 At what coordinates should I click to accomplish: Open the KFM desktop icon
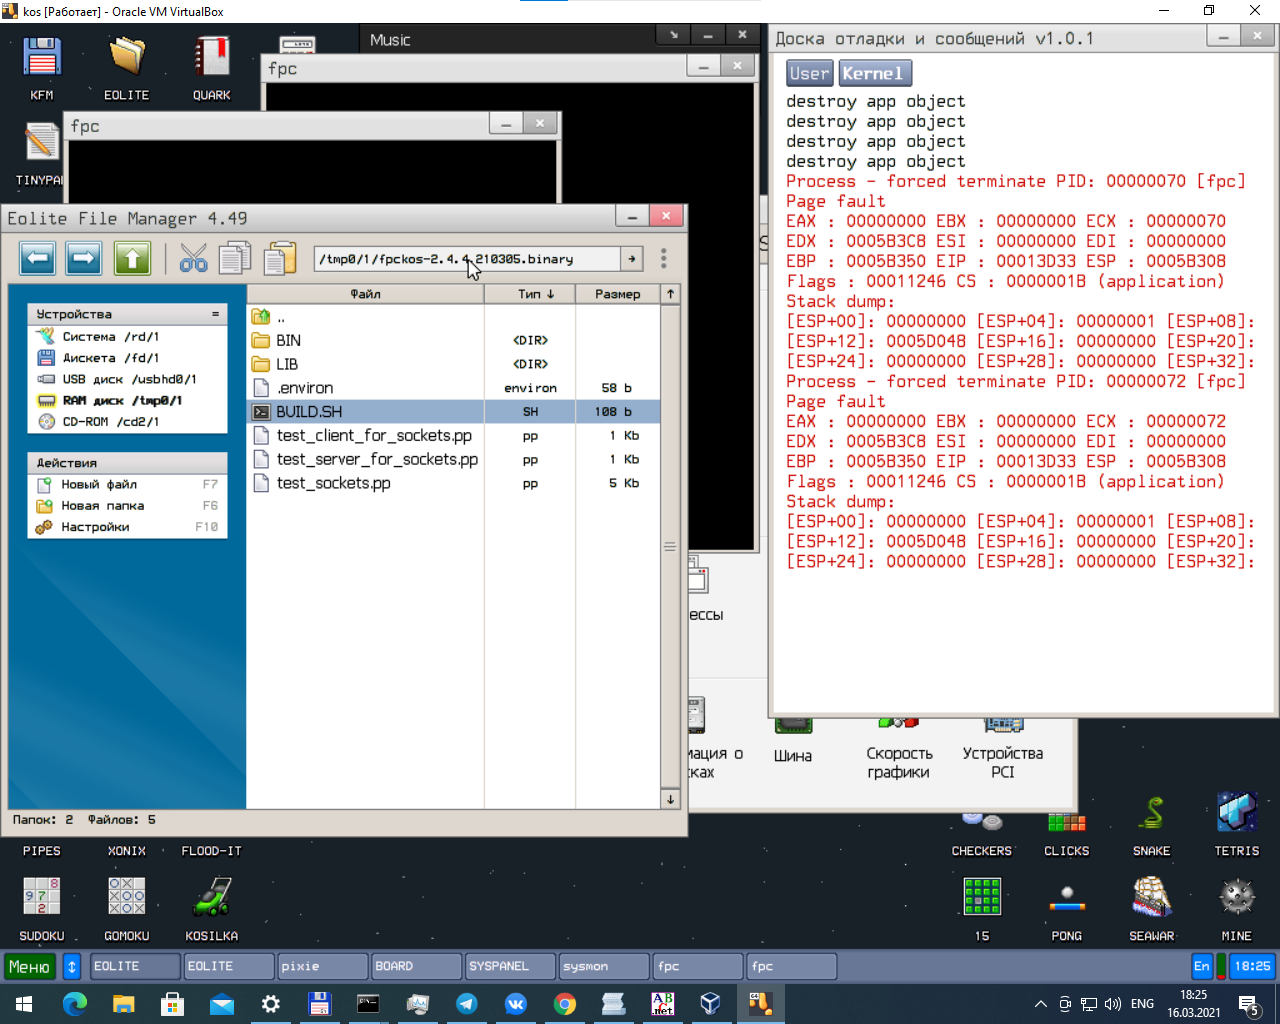(x=42, y=67)
